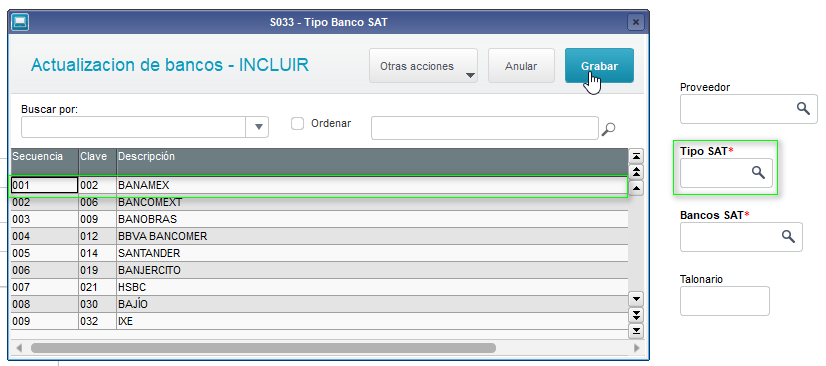This screenshot has height=366, width=826.
Task: Expand the Otras acciones menu
Action: [x=424, y=66]
